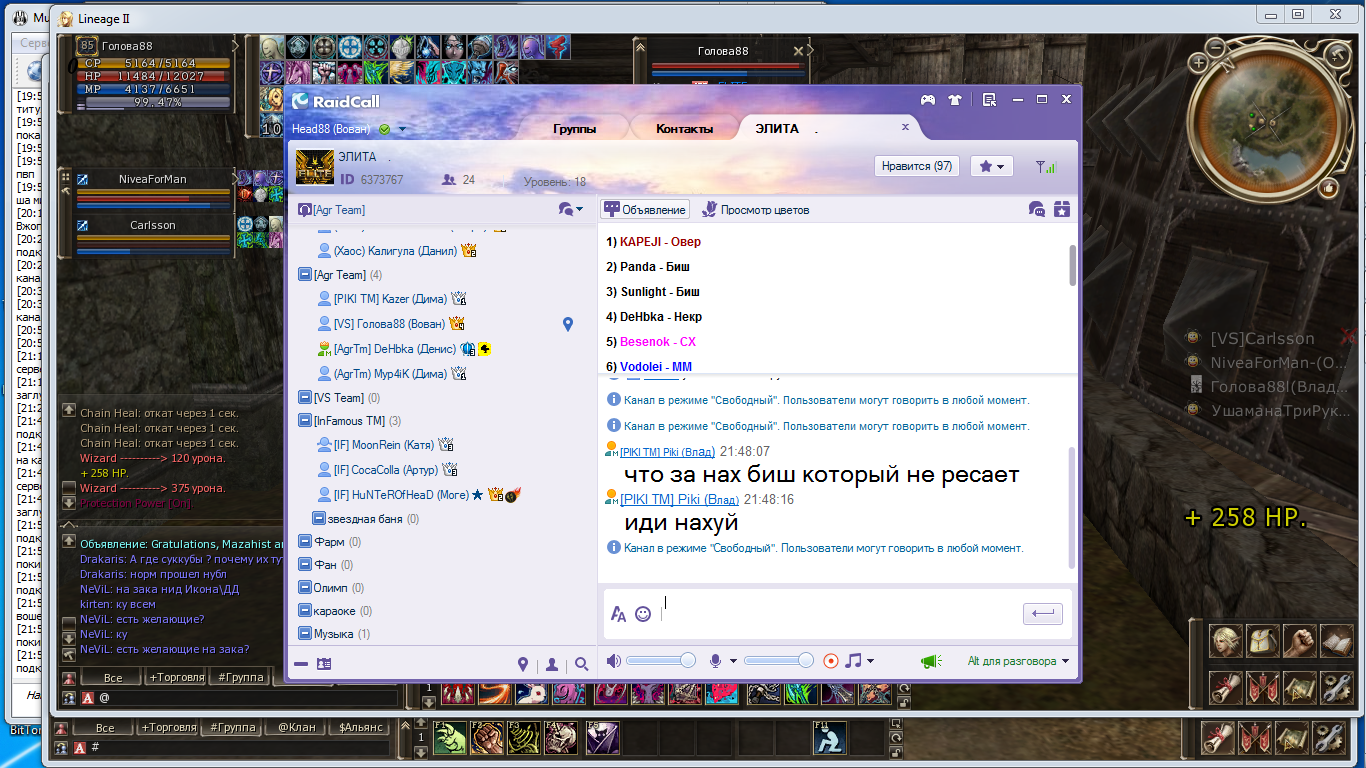The image size is (1366, 768).
Task: Select user [PIKI TM] Kazer (Дима)
Action: [391, 299]
